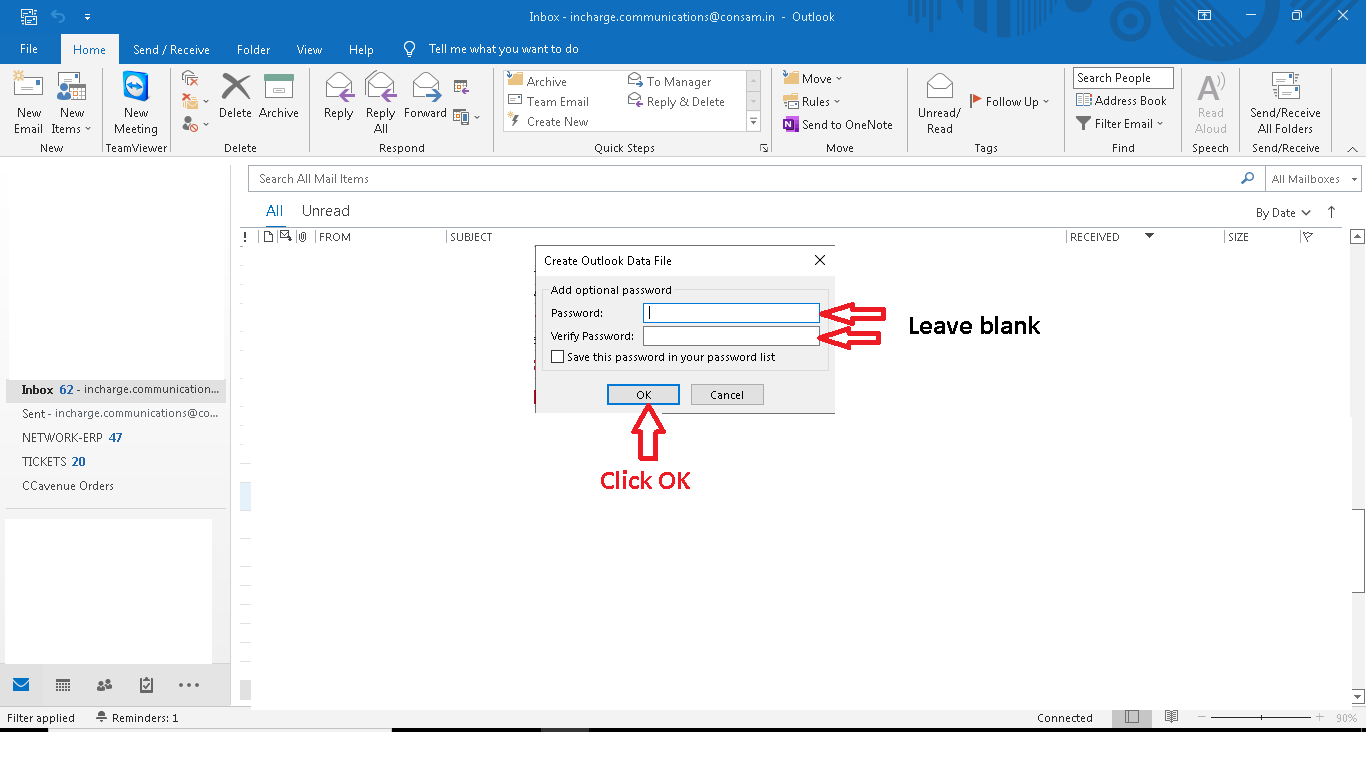This screenshot has width=1366, height=768.
Task: Reverse sort order with the up arrow
Action: (1331, 212)
